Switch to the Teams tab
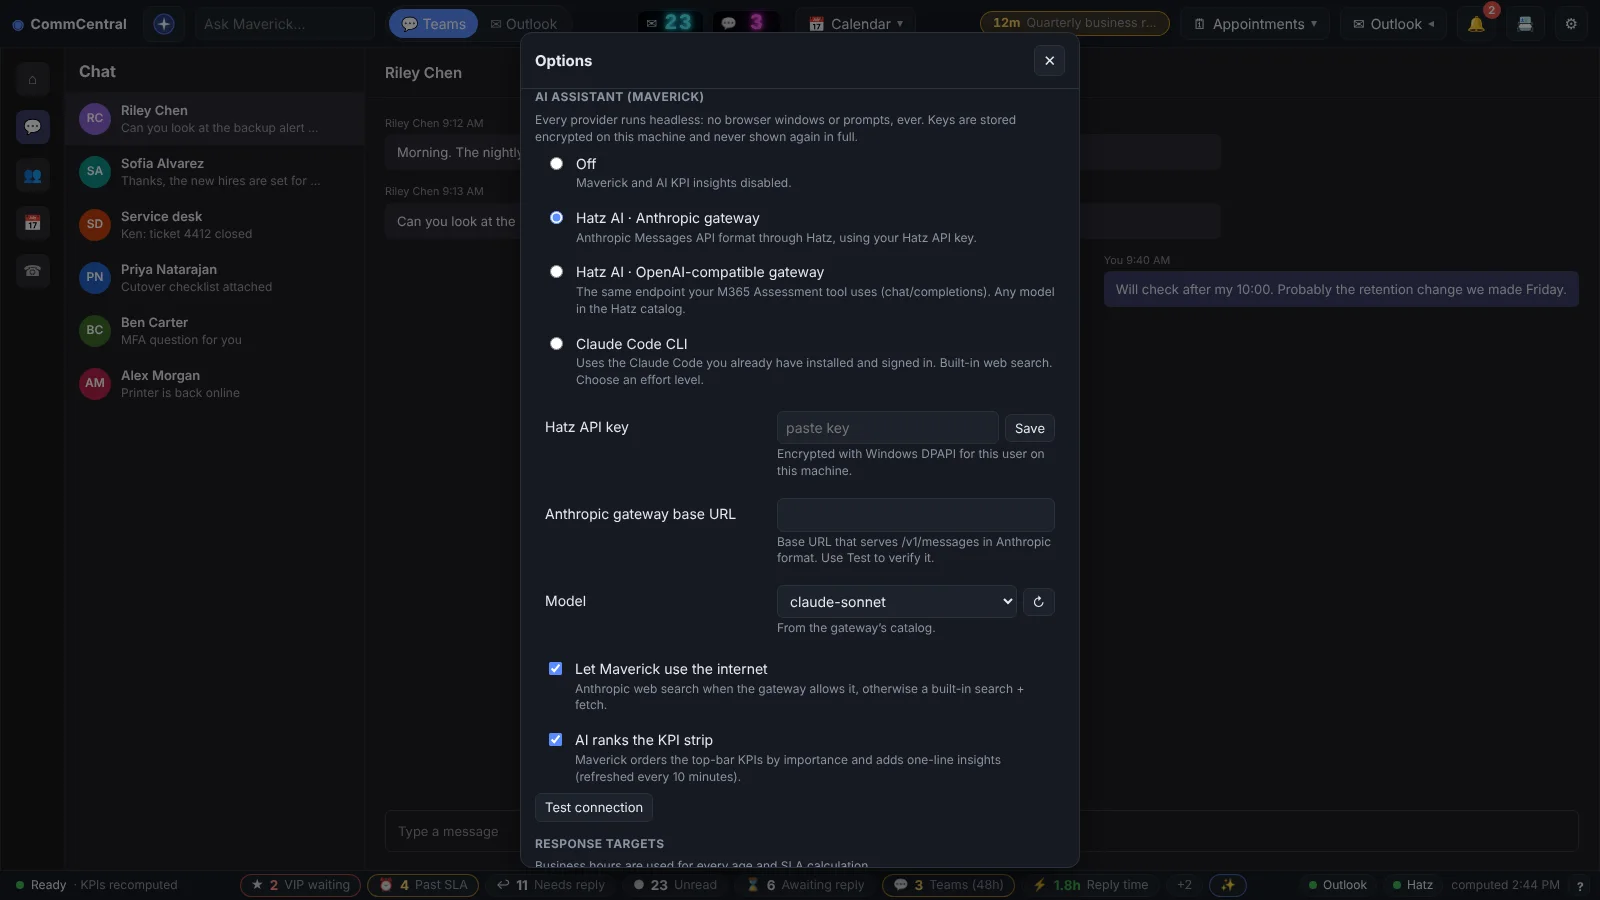Screen dimensions: 1600x900 tap(434, 24)
